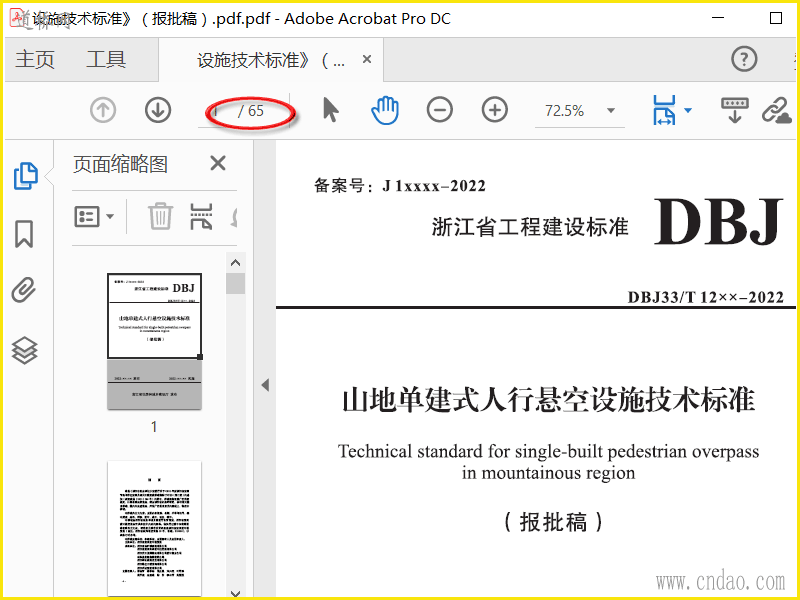The image size is (800, 600).
Task: Collapse the navigation pane with left arrow
Action: [265, 385]
